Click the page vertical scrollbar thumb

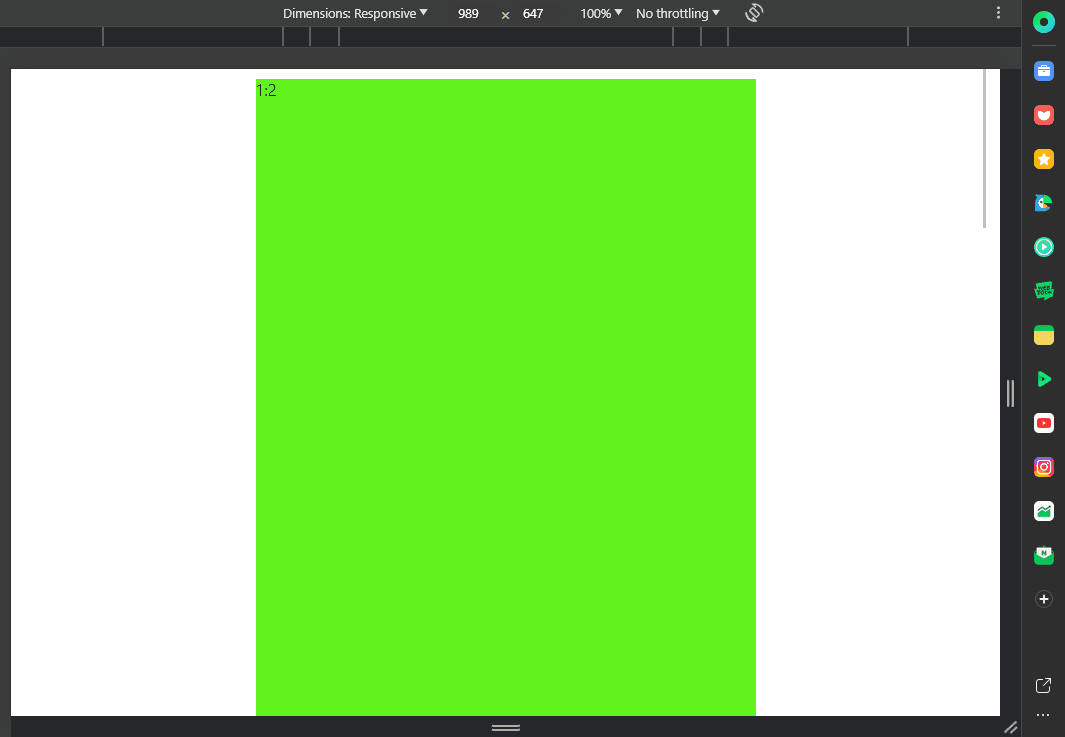984,149
